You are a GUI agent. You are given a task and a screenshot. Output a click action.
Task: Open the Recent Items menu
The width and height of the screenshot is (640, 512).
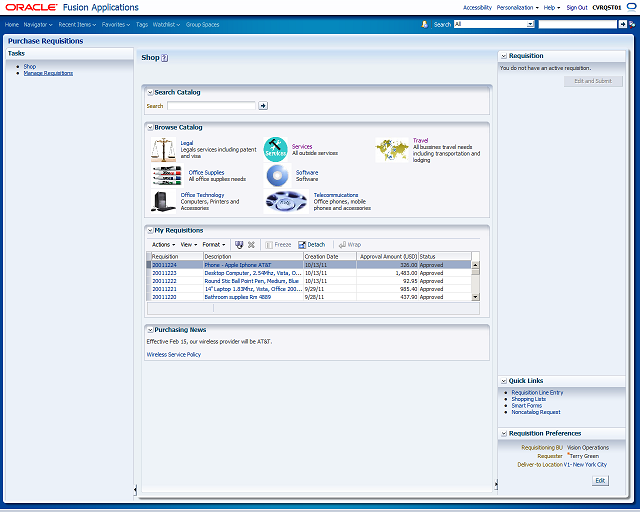(x=77, y=24)
